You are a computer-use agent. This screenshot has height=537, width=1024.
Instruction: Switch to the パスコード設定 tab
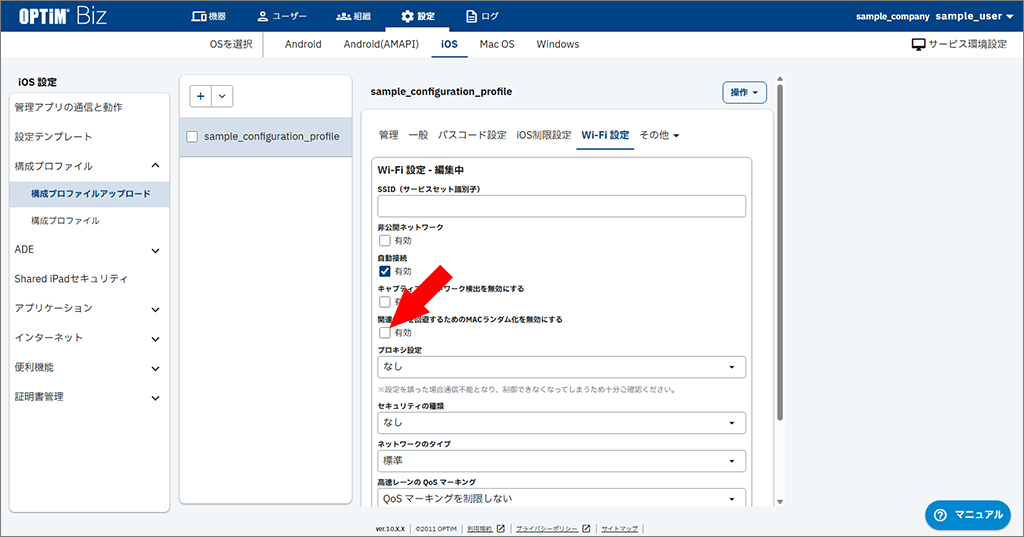point(472,135)
